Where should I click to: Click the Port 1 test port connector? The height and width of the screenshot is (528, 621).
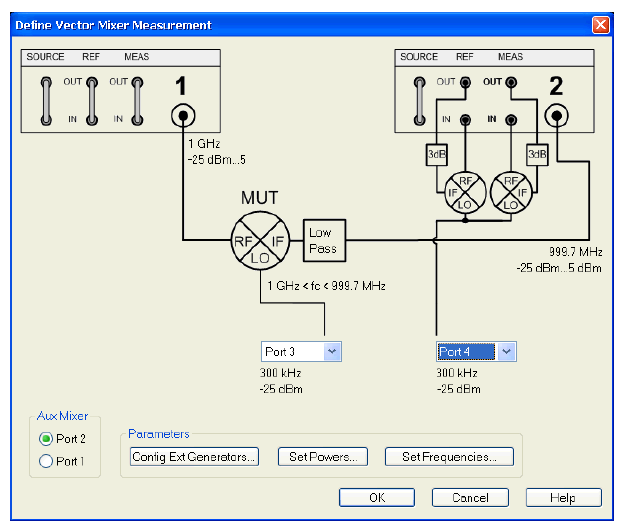pyautogui.click(x=183, y=116)
